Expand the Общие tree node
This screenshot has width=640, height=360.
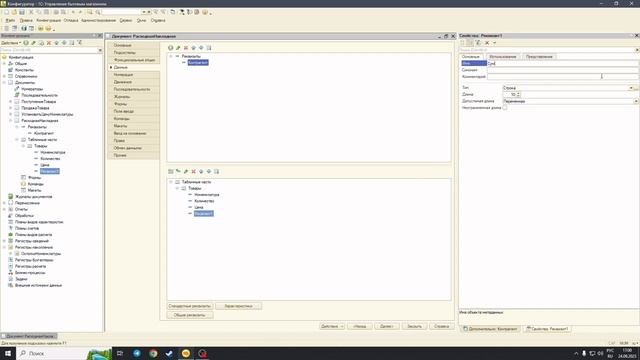(x=4, y=64)
